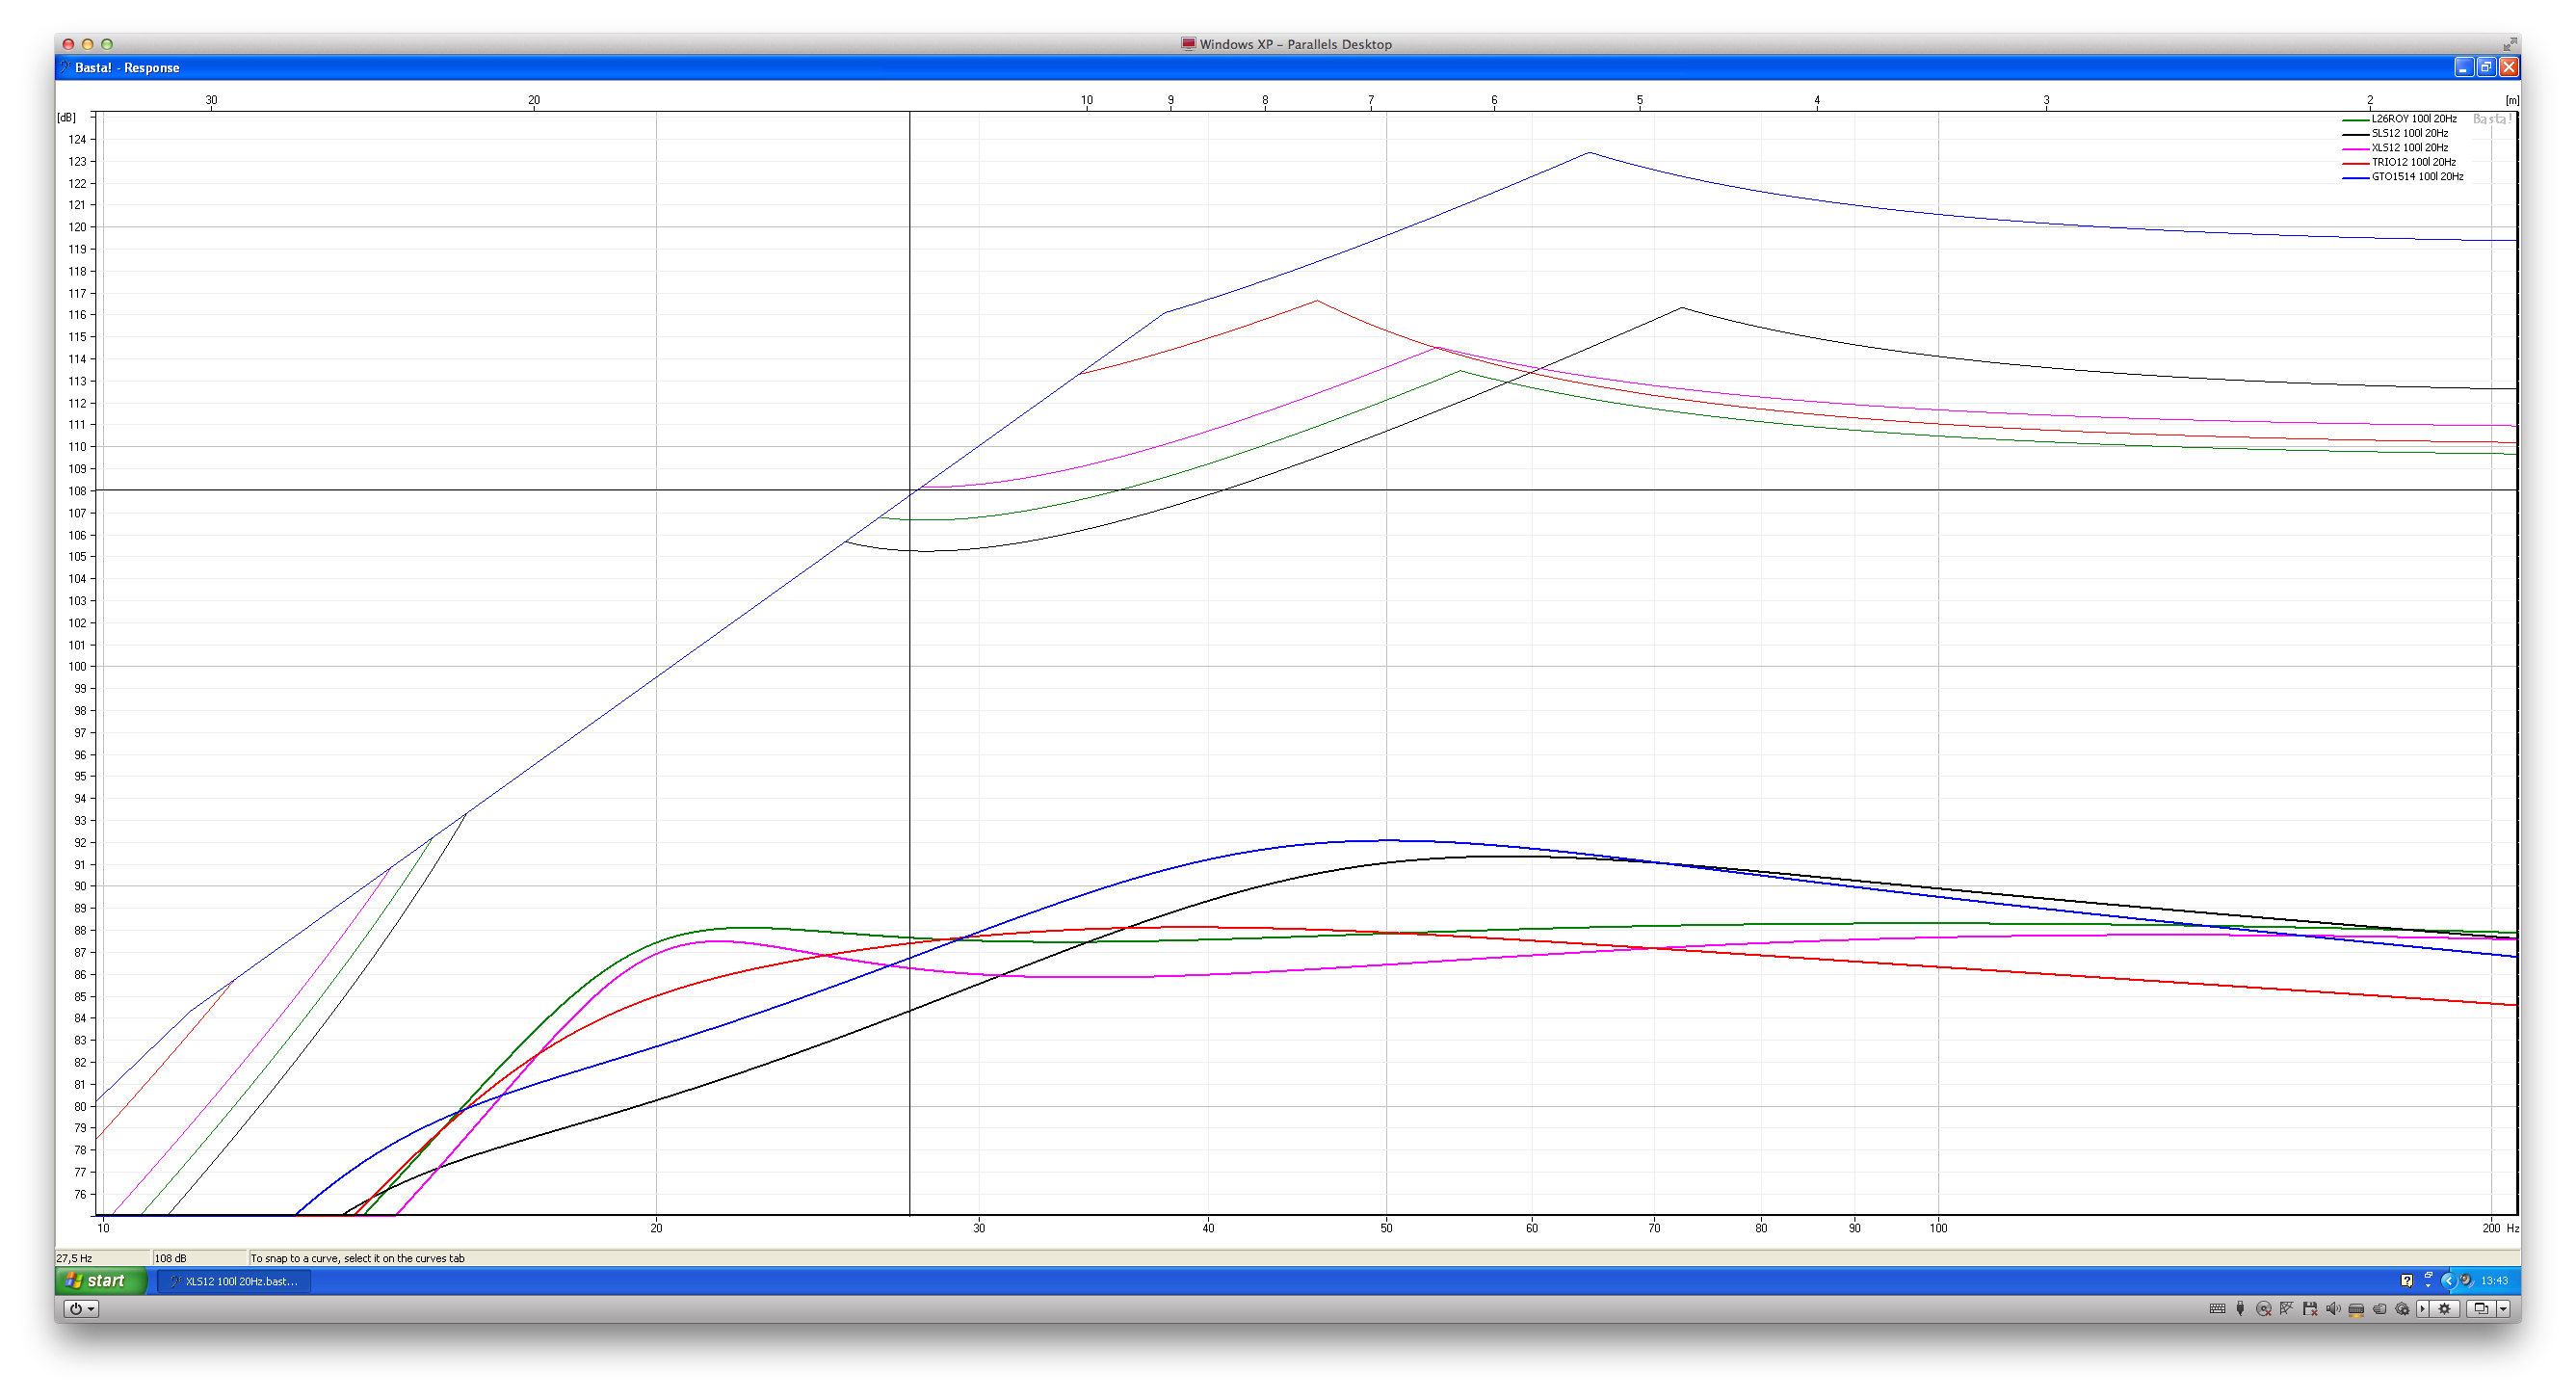Expand hidden tray icons chevron
Screen dimensions: 2576x1399
(x=2449, y=1281)
